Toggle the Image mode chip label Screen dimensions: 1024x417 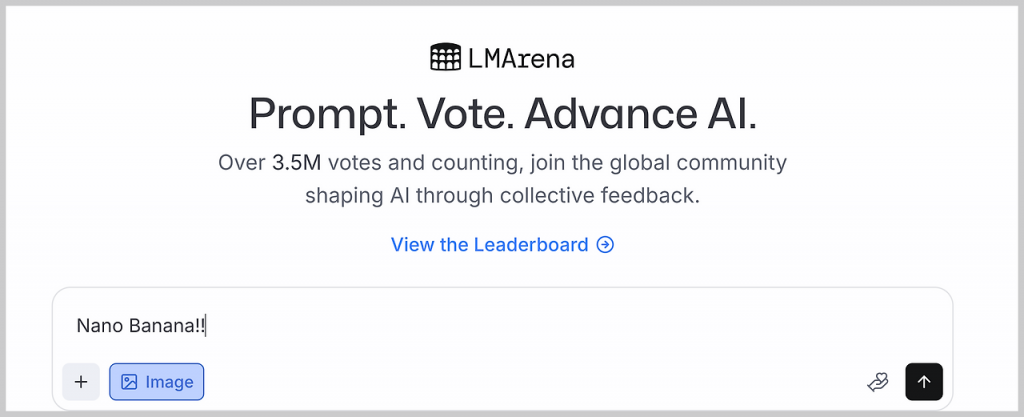pyautogui.click(x=169, y=382)
